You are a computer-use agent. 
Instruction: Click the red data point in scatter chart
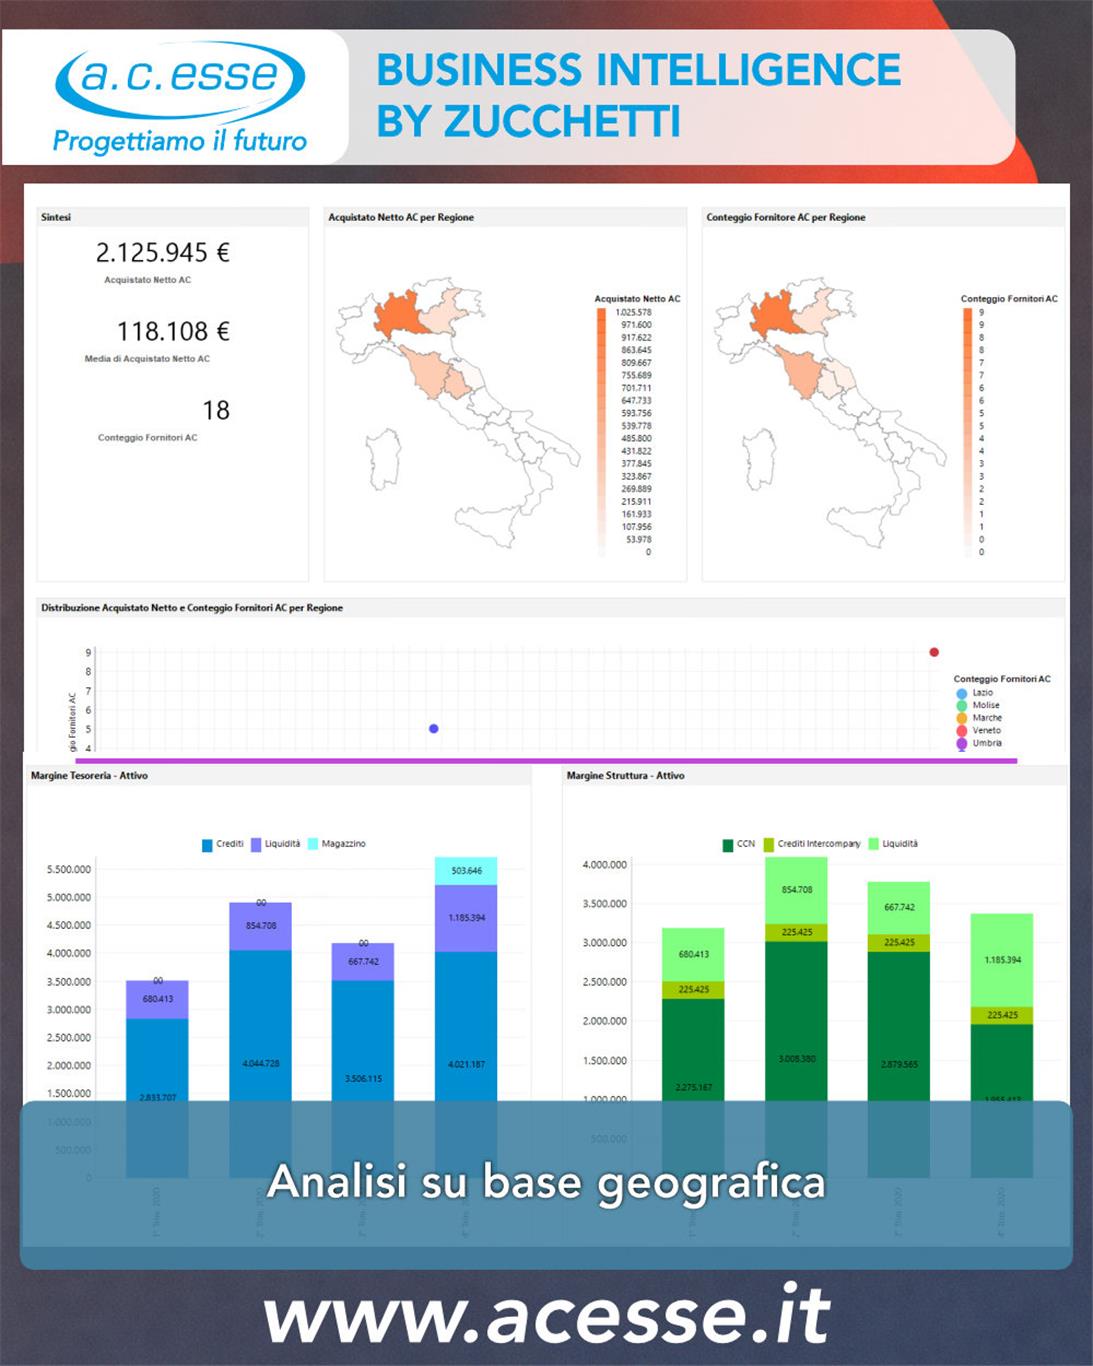pos(934,652)
